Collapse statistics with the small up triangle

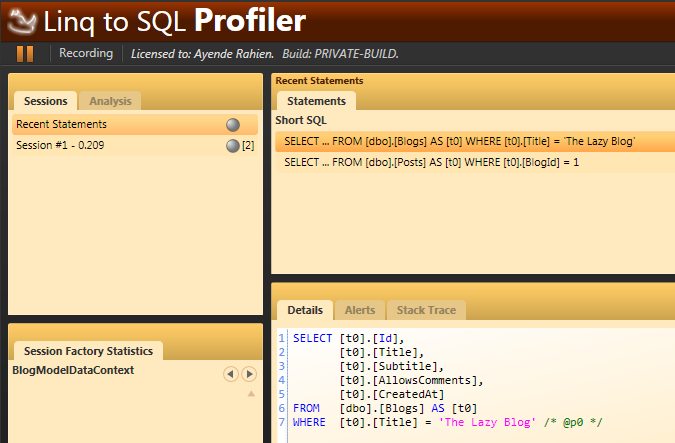(251, 393)
